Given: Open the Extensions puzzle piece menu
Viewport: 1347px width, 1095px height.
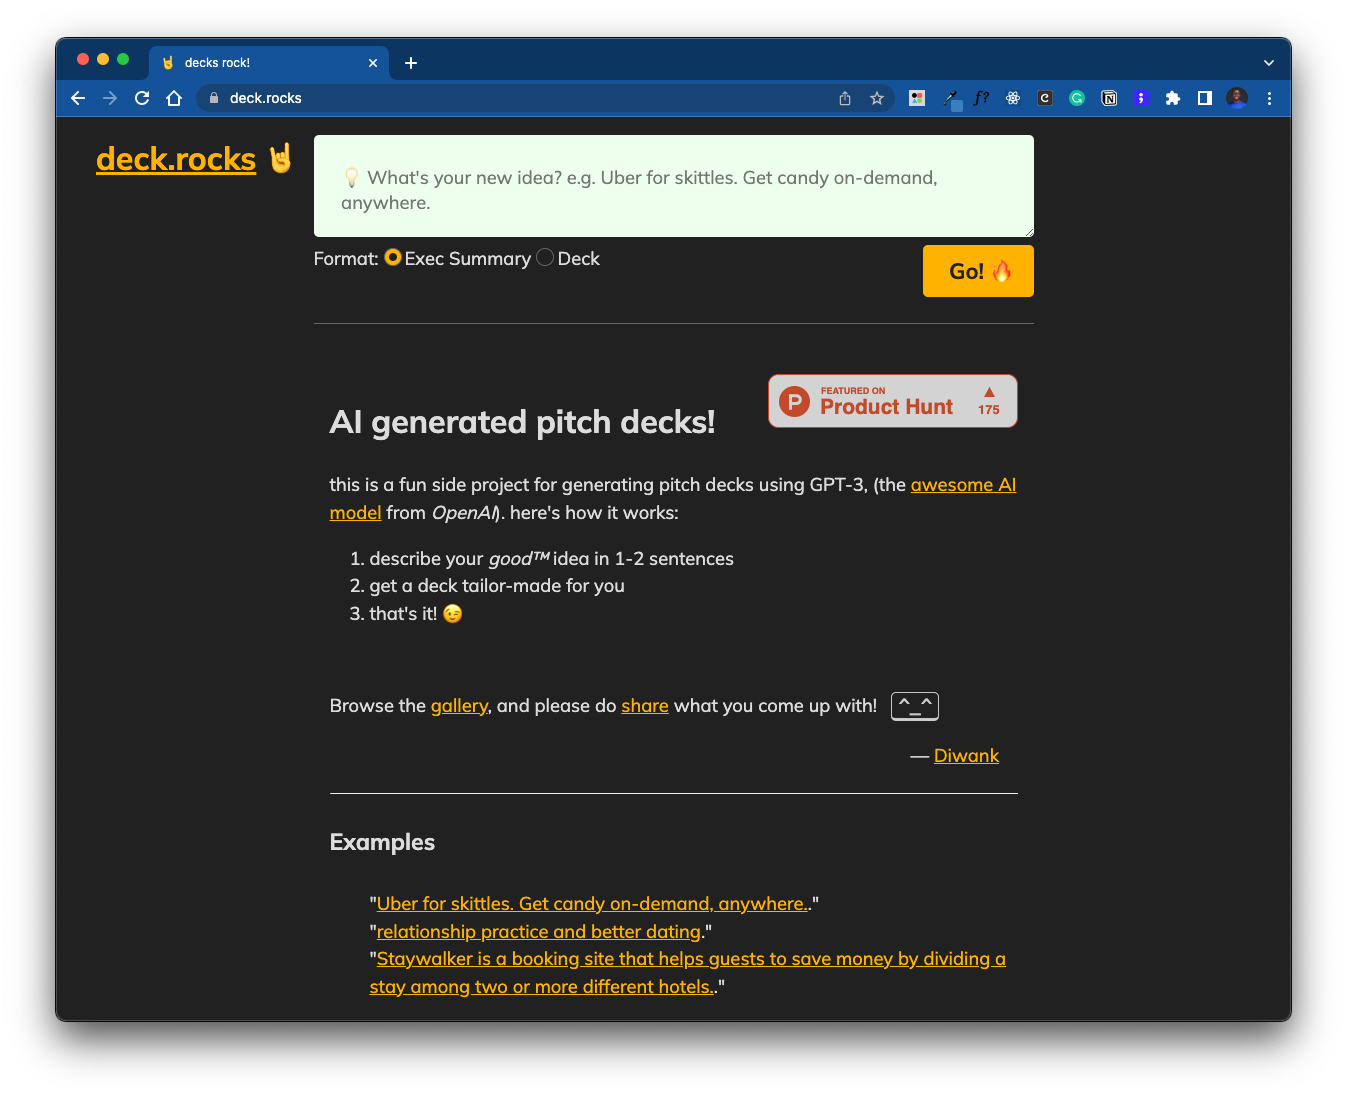Looking at the screenshot, I should point(1173,98).
